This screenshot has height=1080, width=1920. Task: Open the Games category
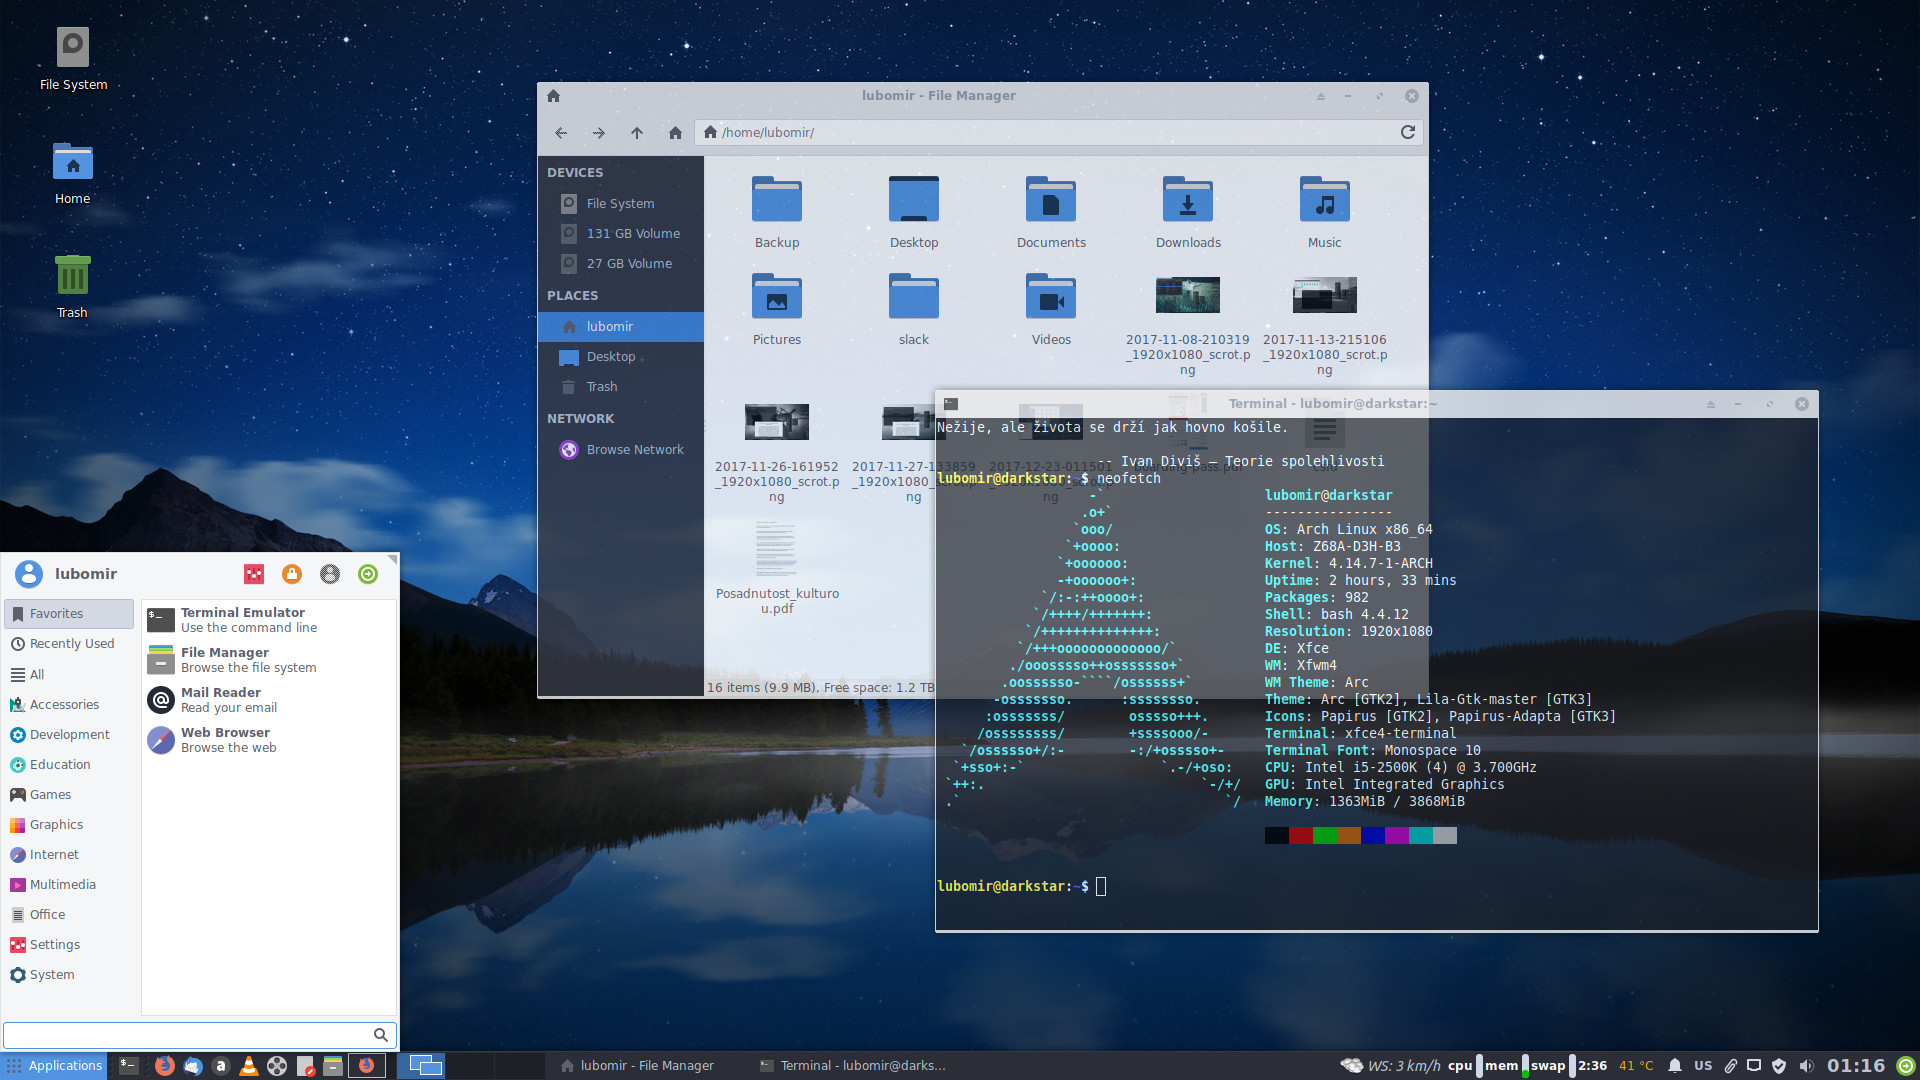pos(69,794)
